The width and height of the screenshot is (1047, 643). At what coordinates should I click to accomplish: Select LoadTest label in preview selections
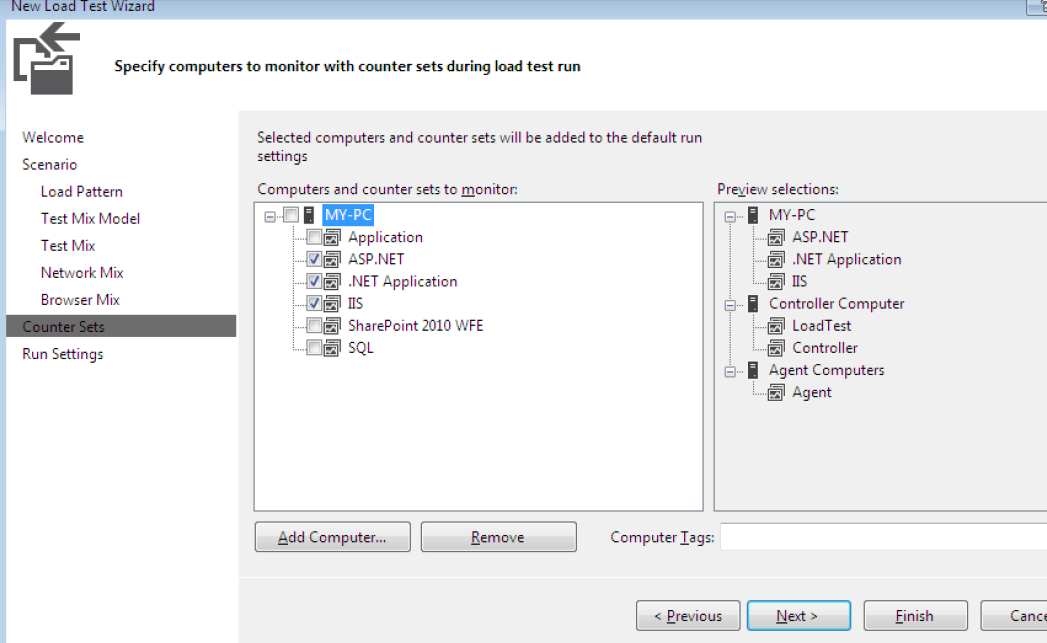[x=821, y=326]
